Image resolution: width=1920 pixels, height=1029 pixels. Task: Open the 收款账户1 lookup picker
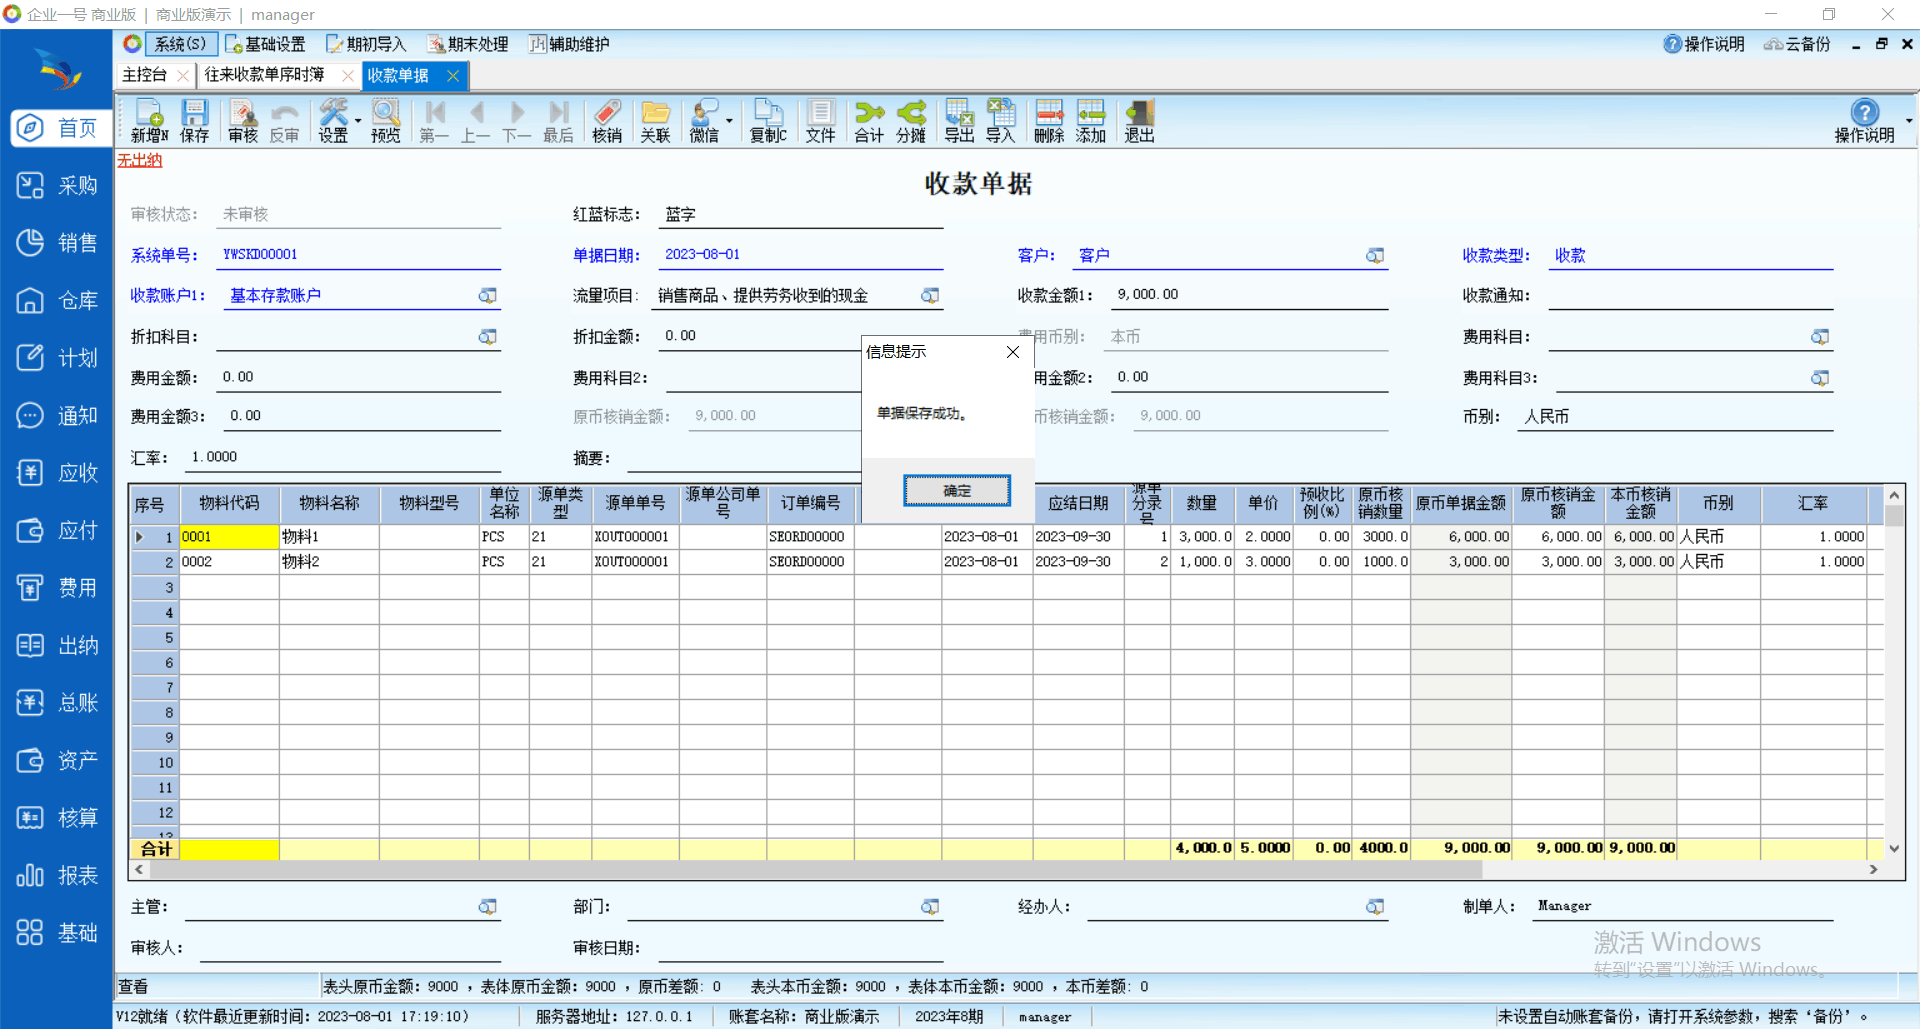coord(487,296)
